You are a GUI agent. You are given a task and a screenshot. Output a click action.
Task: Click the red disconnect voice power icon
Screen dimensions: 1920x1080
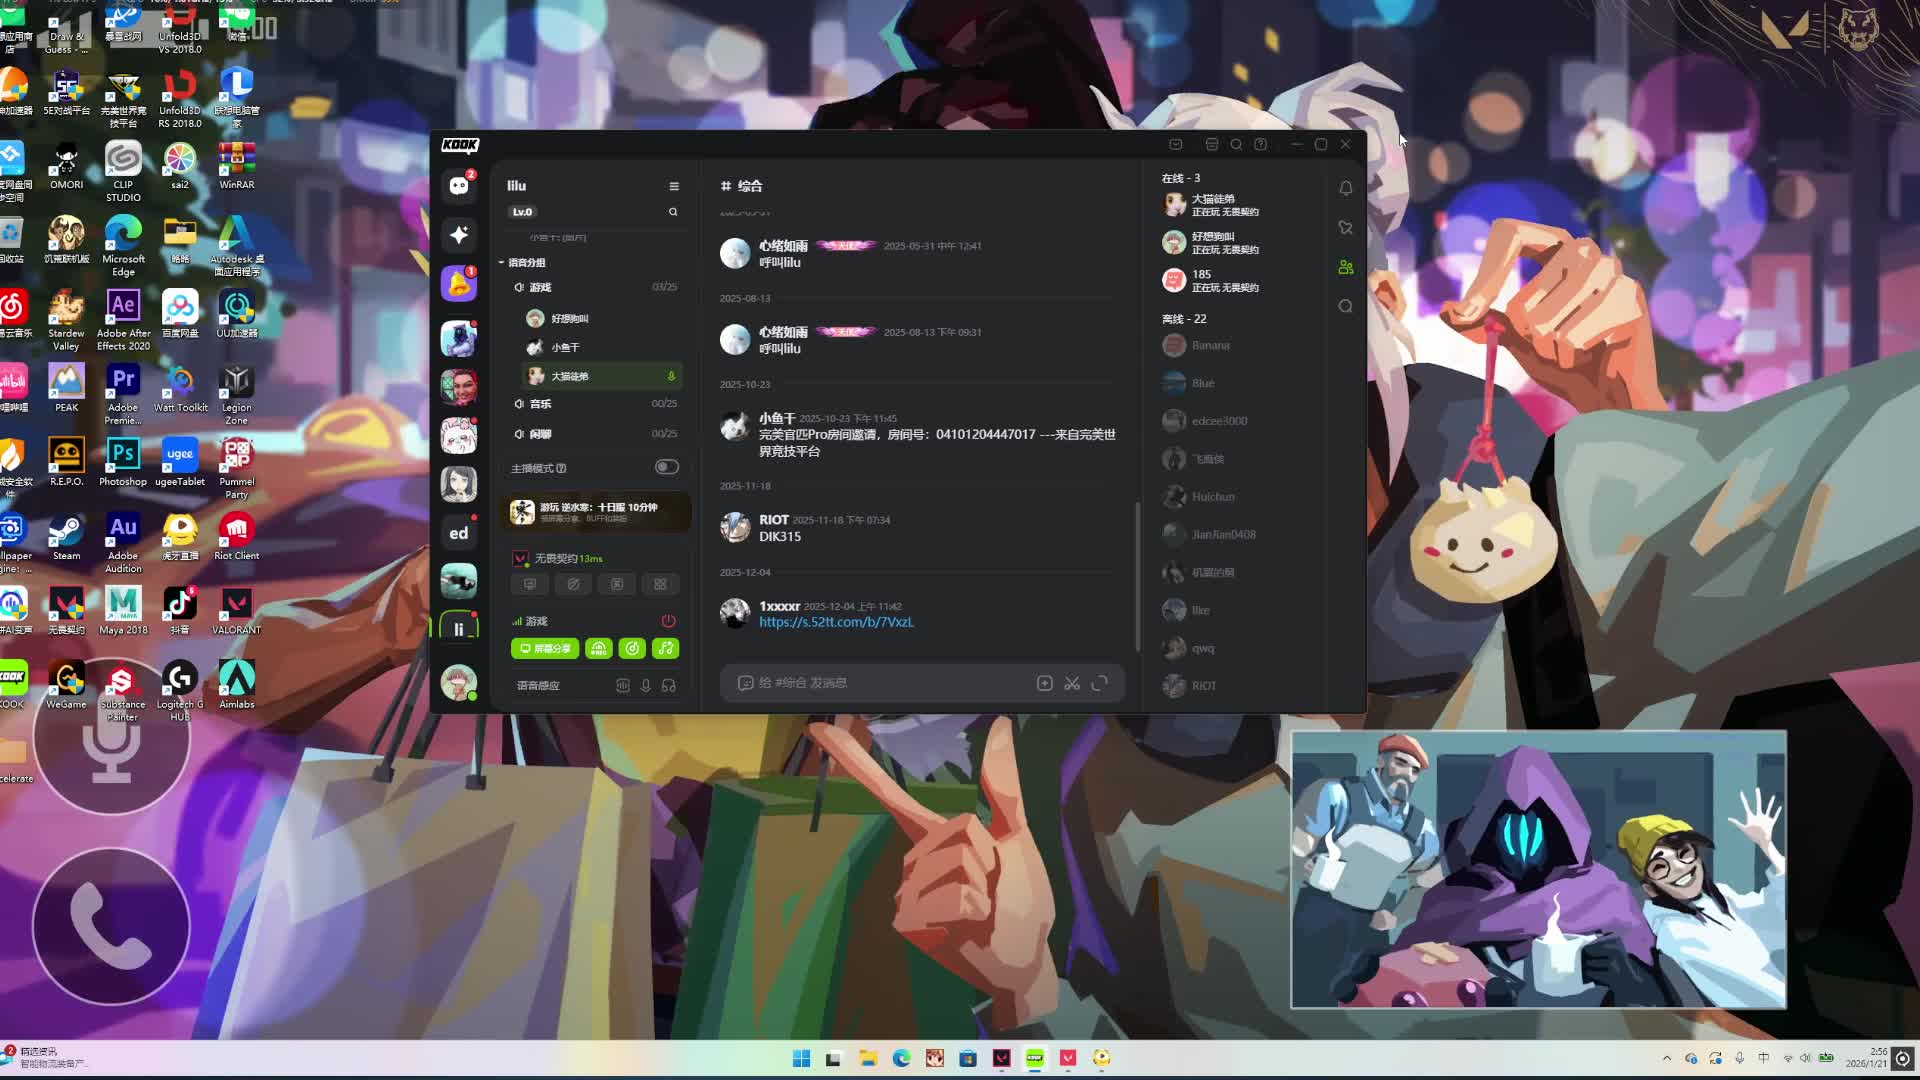[668, 621]
